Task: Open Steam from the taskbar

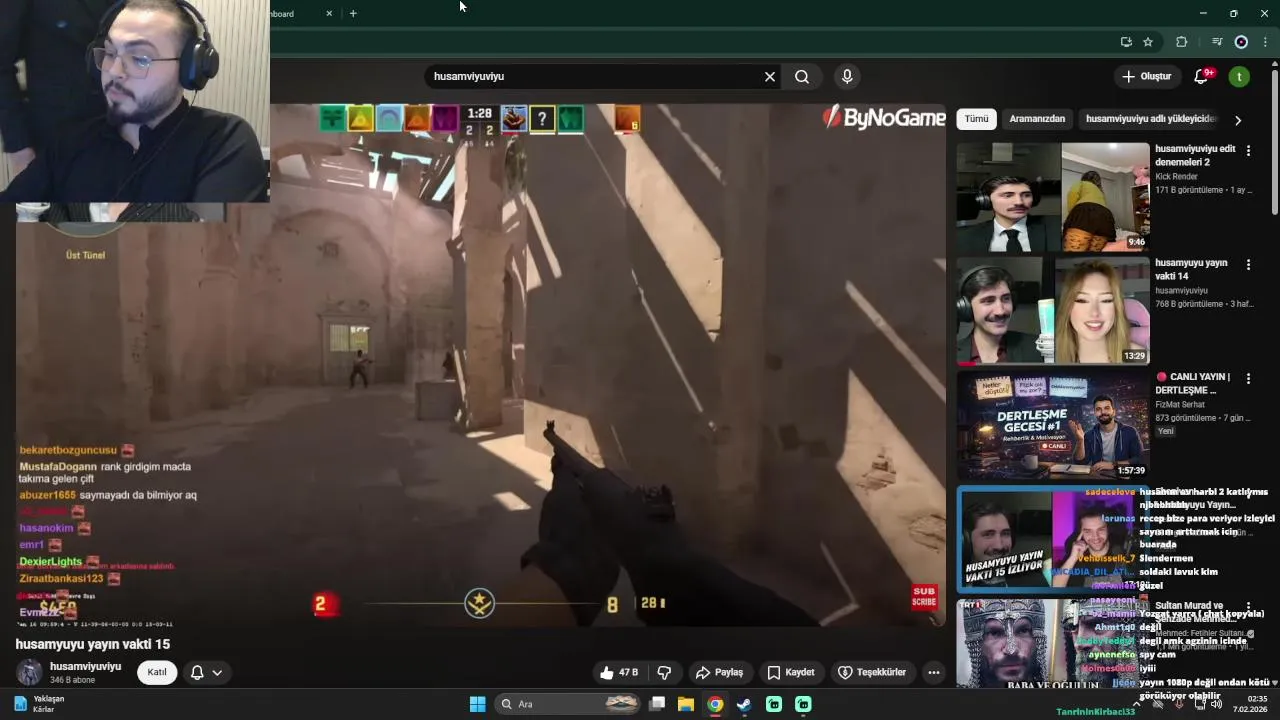Action: point(744,704)
